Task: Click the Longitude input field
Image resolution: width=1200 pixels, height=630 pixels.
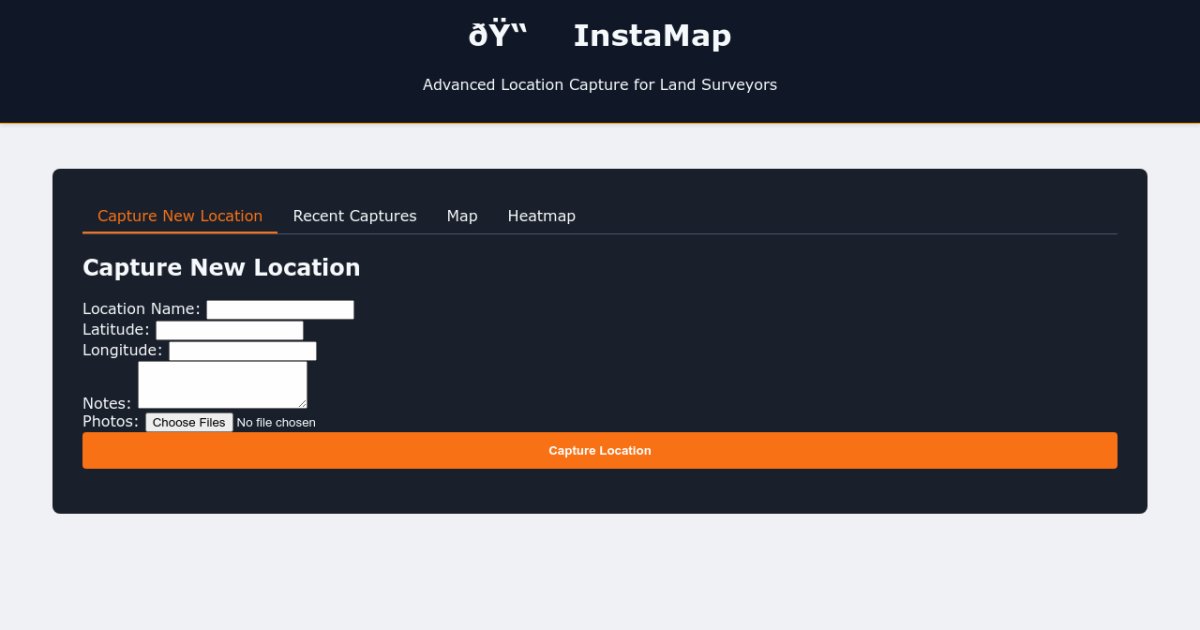Action: (243, 350)
